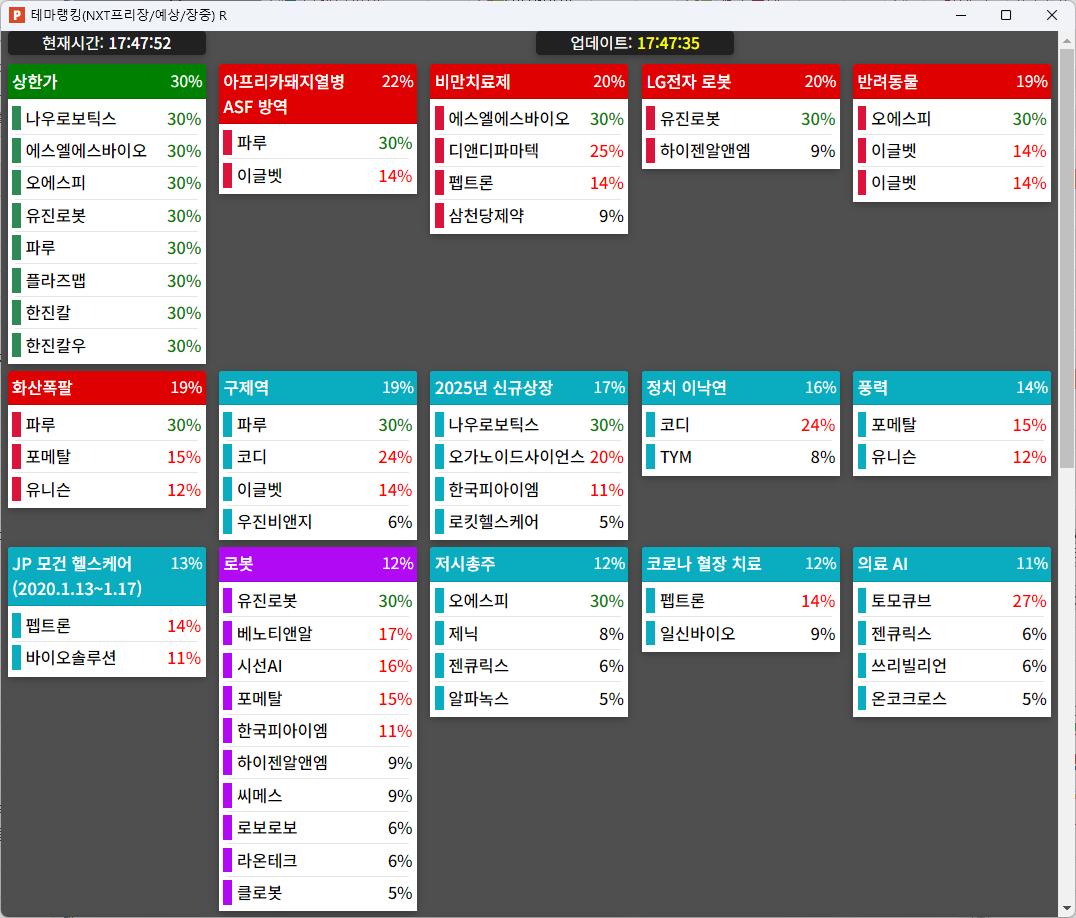
Task: Click 오에스피 in the 반려동물 card
Action: 952,119
